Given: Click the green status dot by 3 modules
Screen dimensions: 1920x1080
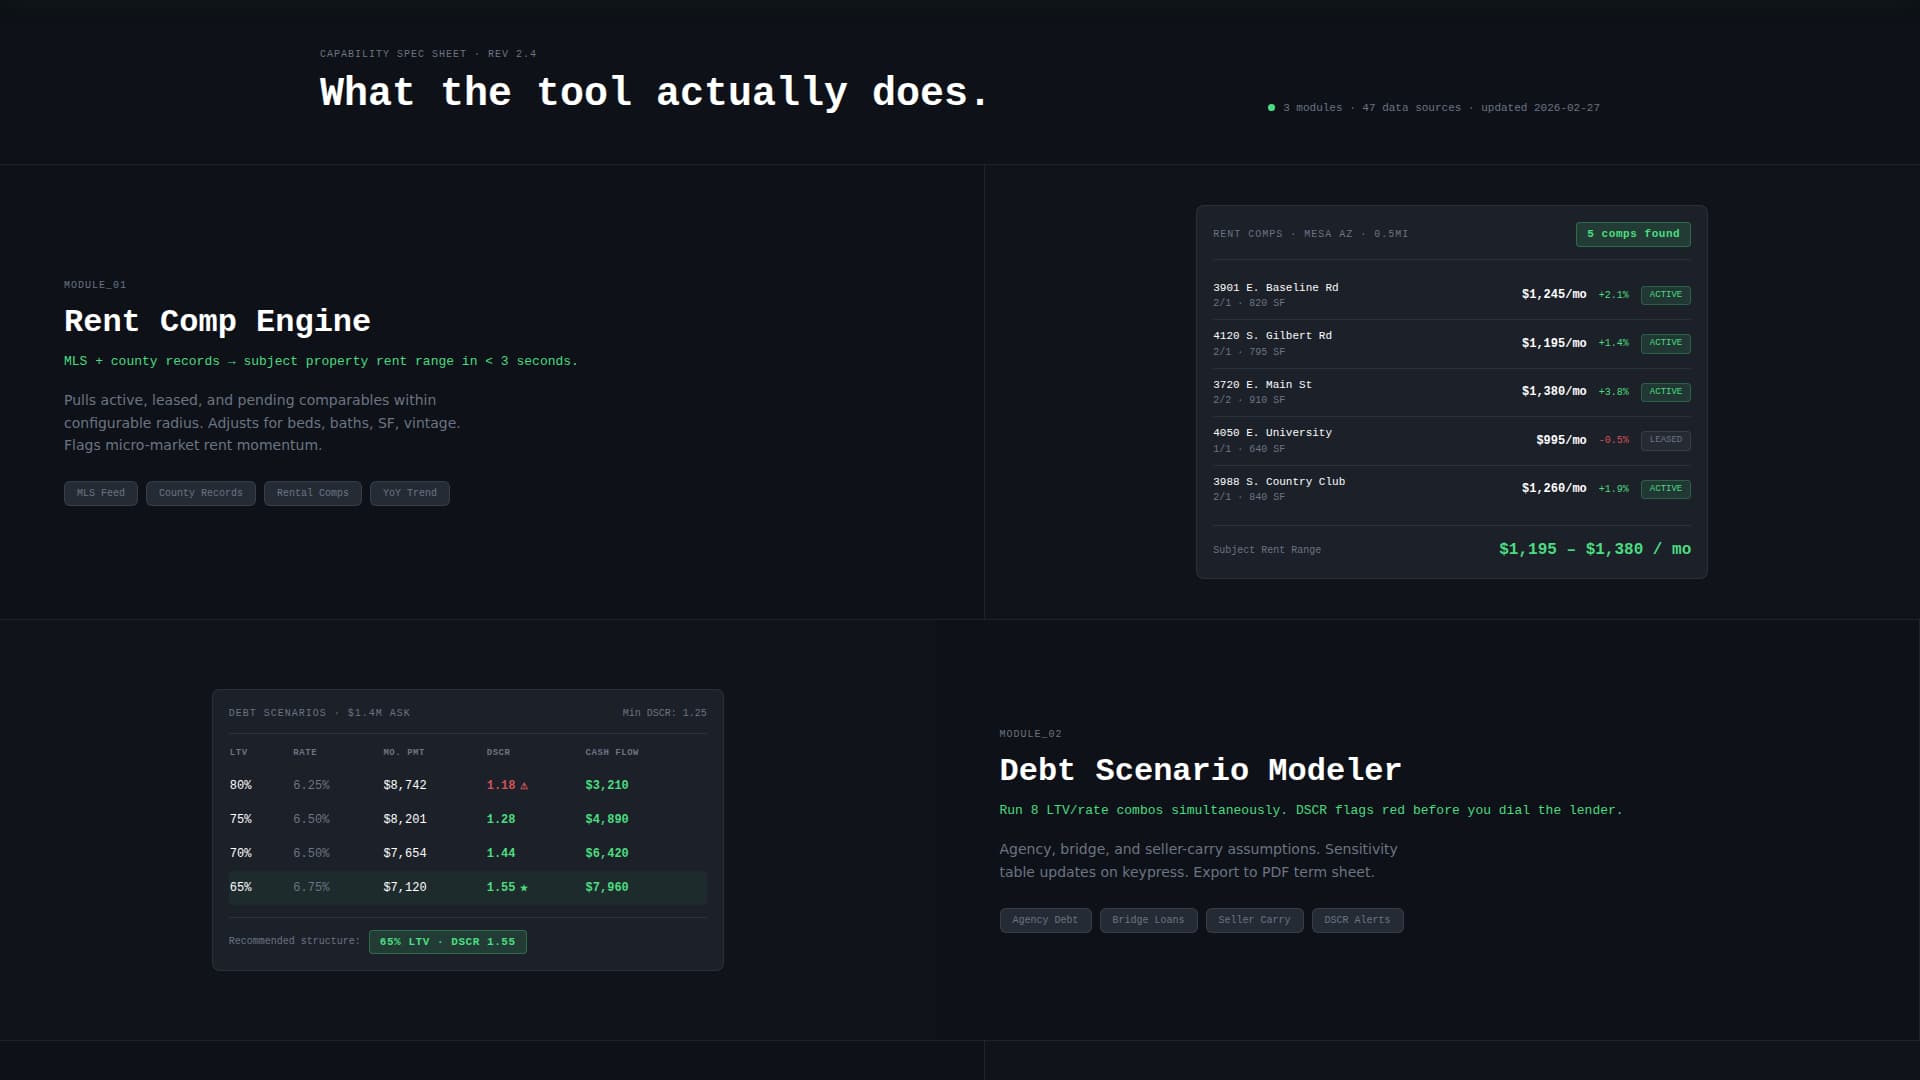Looking at the screenshot, I should (x=1271, y=108).
